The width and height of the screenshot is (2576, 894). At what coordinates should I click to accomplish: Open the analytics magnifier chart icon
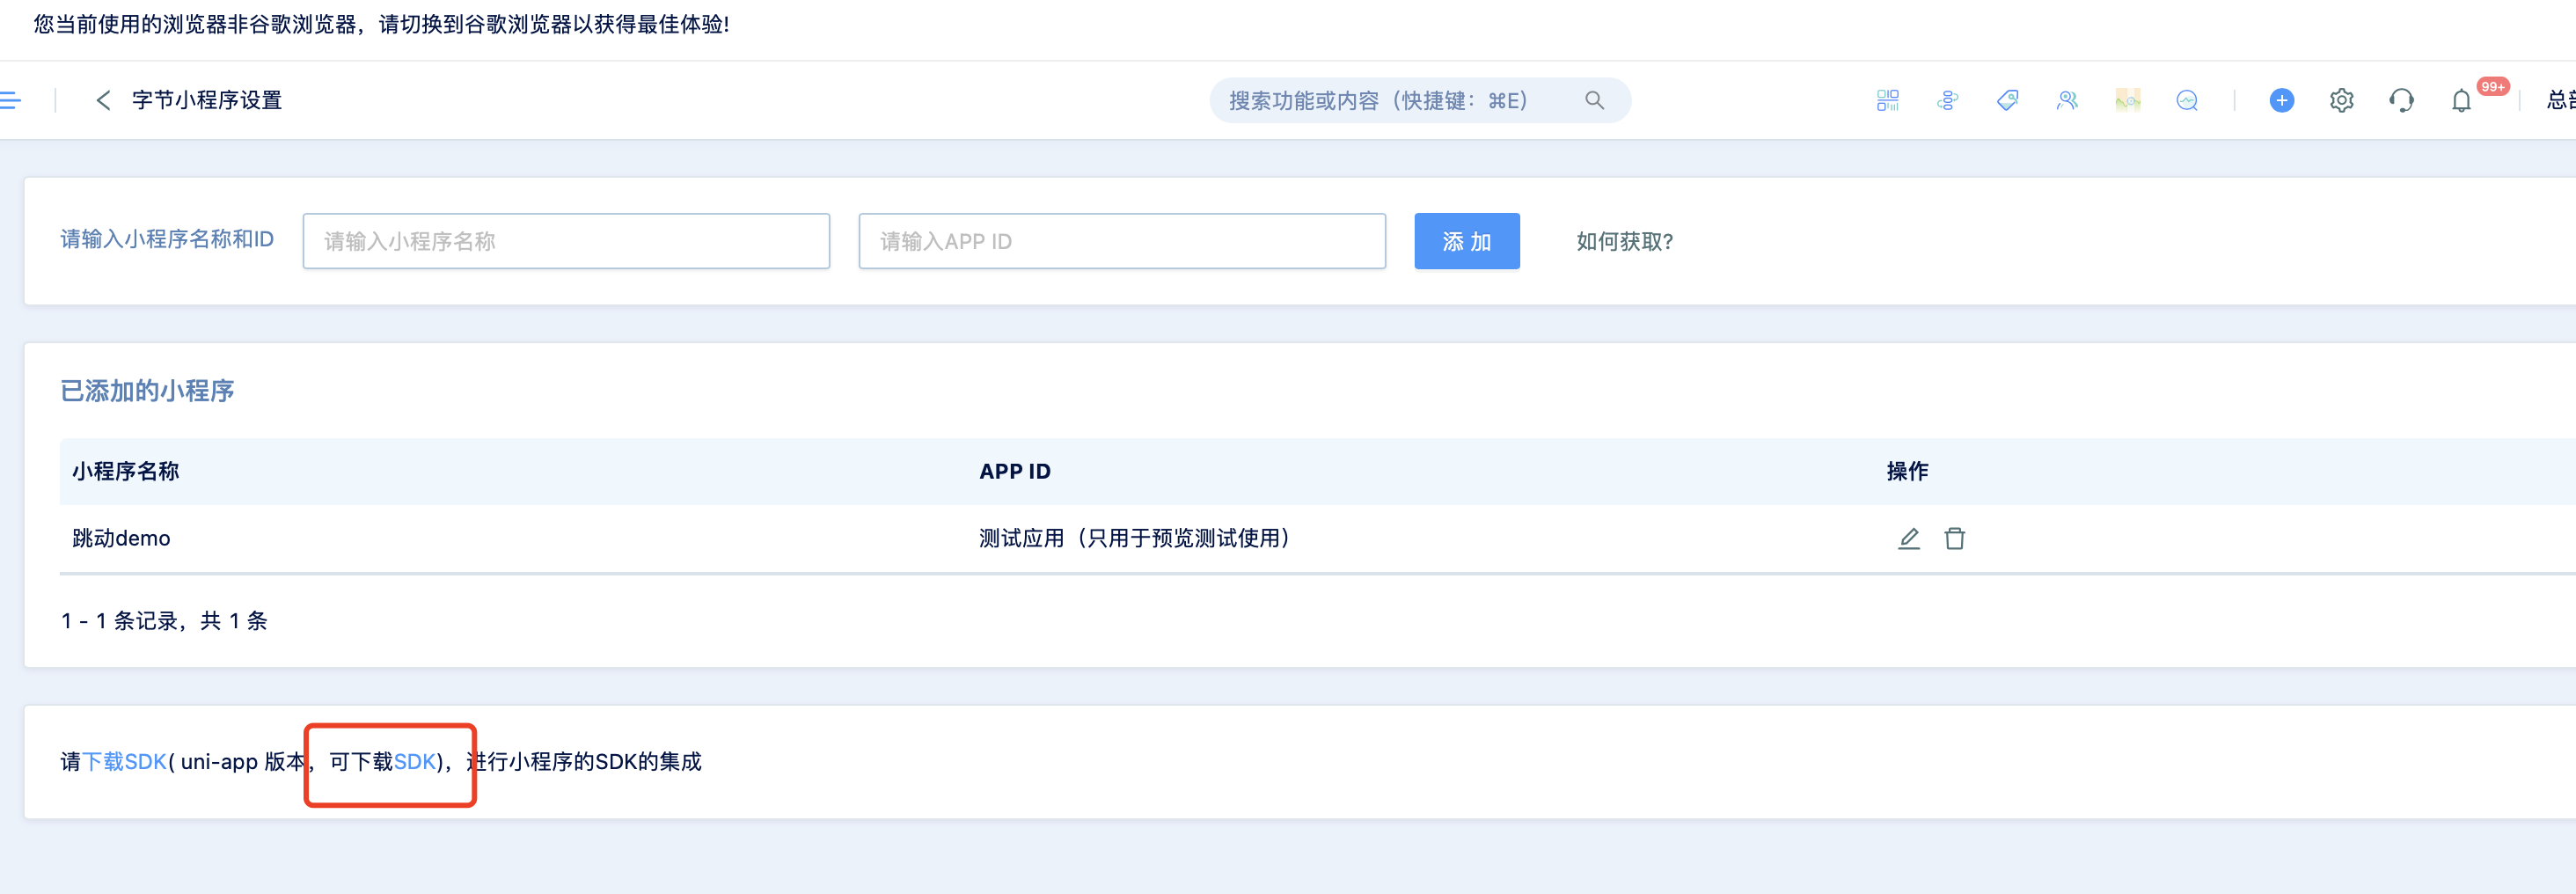point(2187,100)
